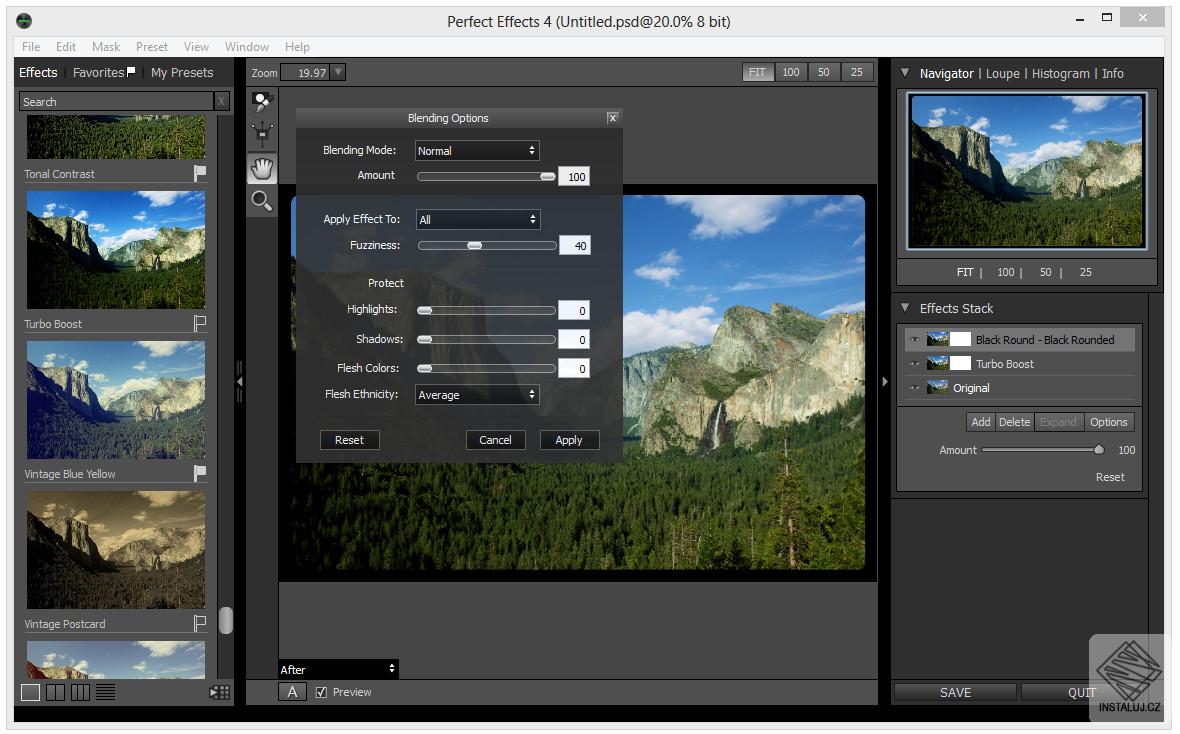Open the Mask menu

(106, 47)
